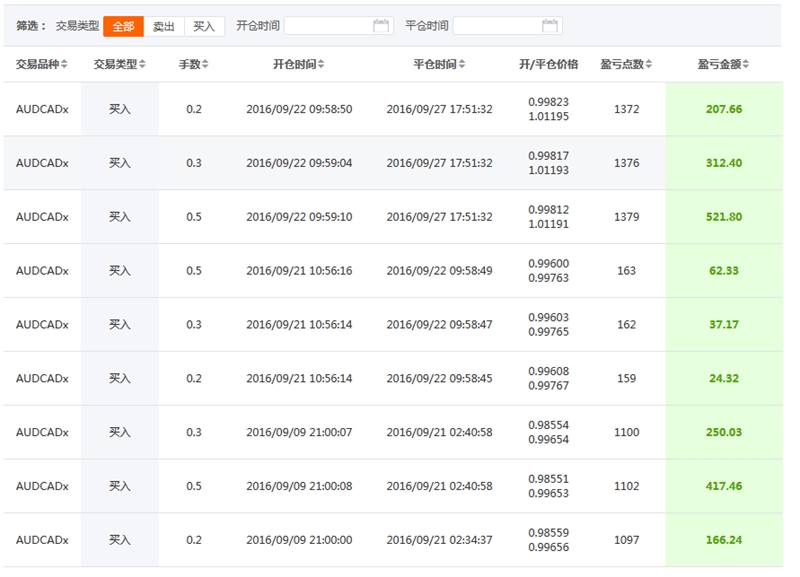Click open price 0.99823

tap(548, 102)
